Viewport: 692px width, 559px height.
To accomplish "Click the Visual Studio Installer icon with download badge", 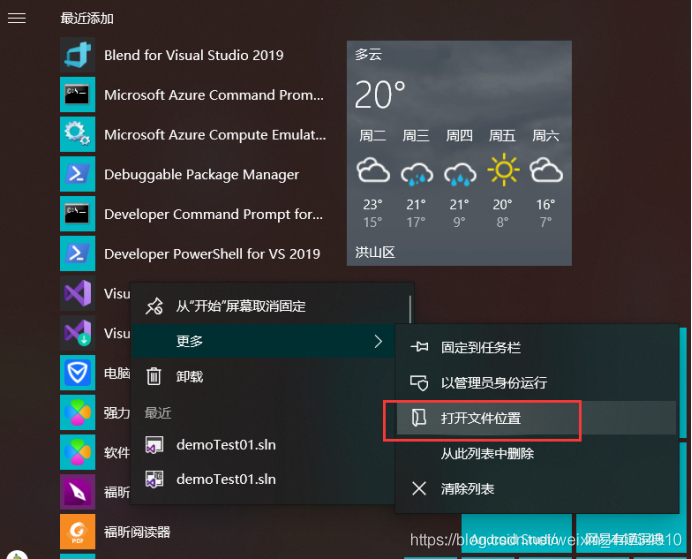I will [78, 333].
